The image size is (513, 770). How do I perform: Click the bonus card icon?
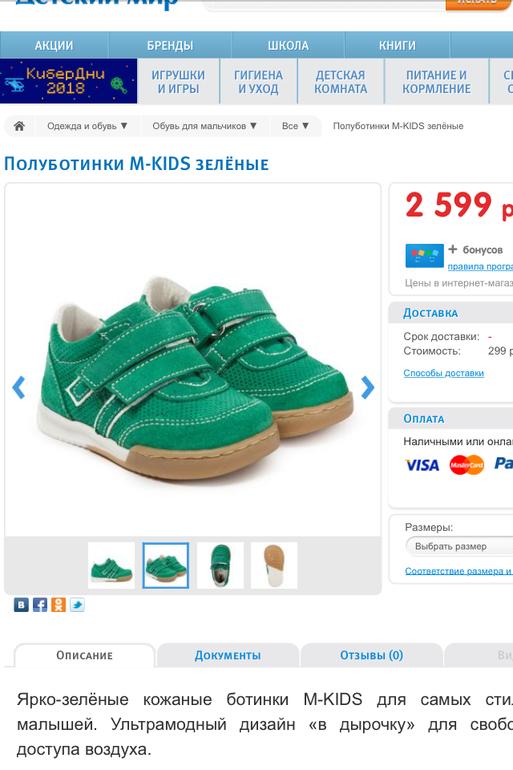tap(425, 255)
